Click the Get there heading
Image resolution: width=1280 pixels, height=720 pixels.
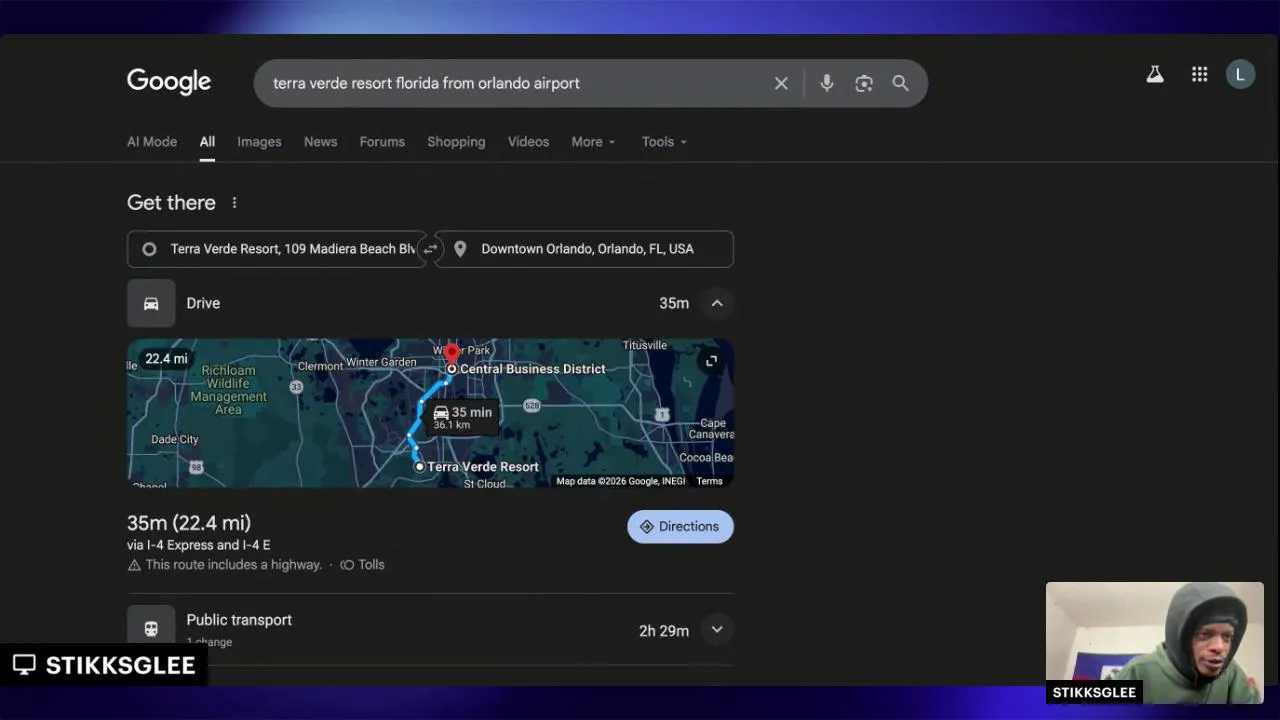tap(171, 203)
